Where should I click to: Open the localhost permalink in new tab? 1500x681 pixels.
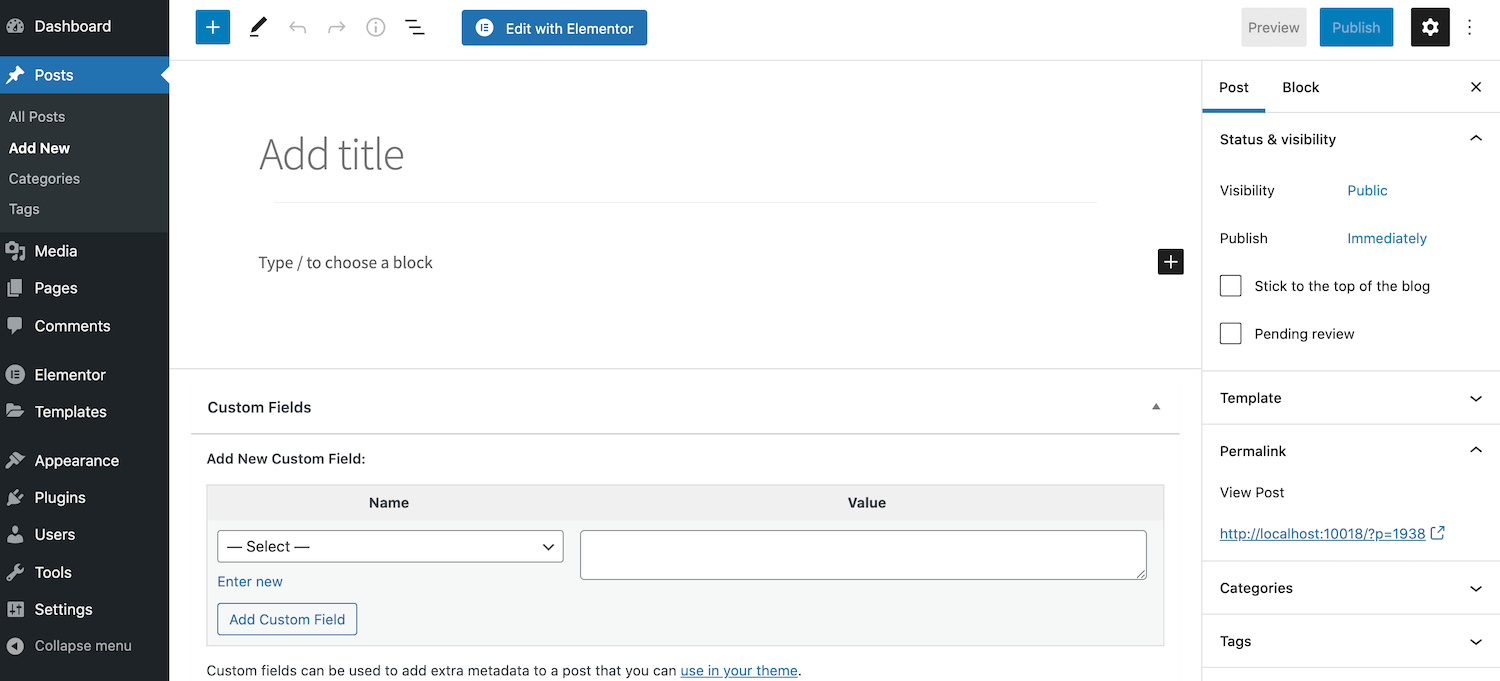[x=1322, y=533]
